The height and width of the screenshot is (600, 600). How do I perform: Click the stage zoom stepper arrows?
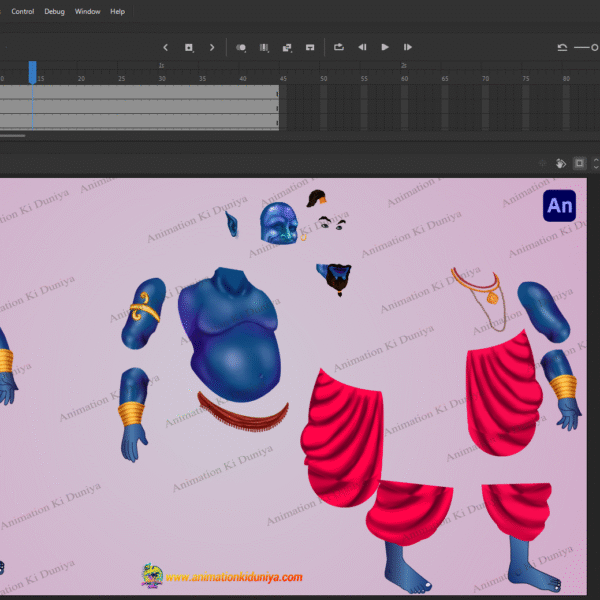596,163
